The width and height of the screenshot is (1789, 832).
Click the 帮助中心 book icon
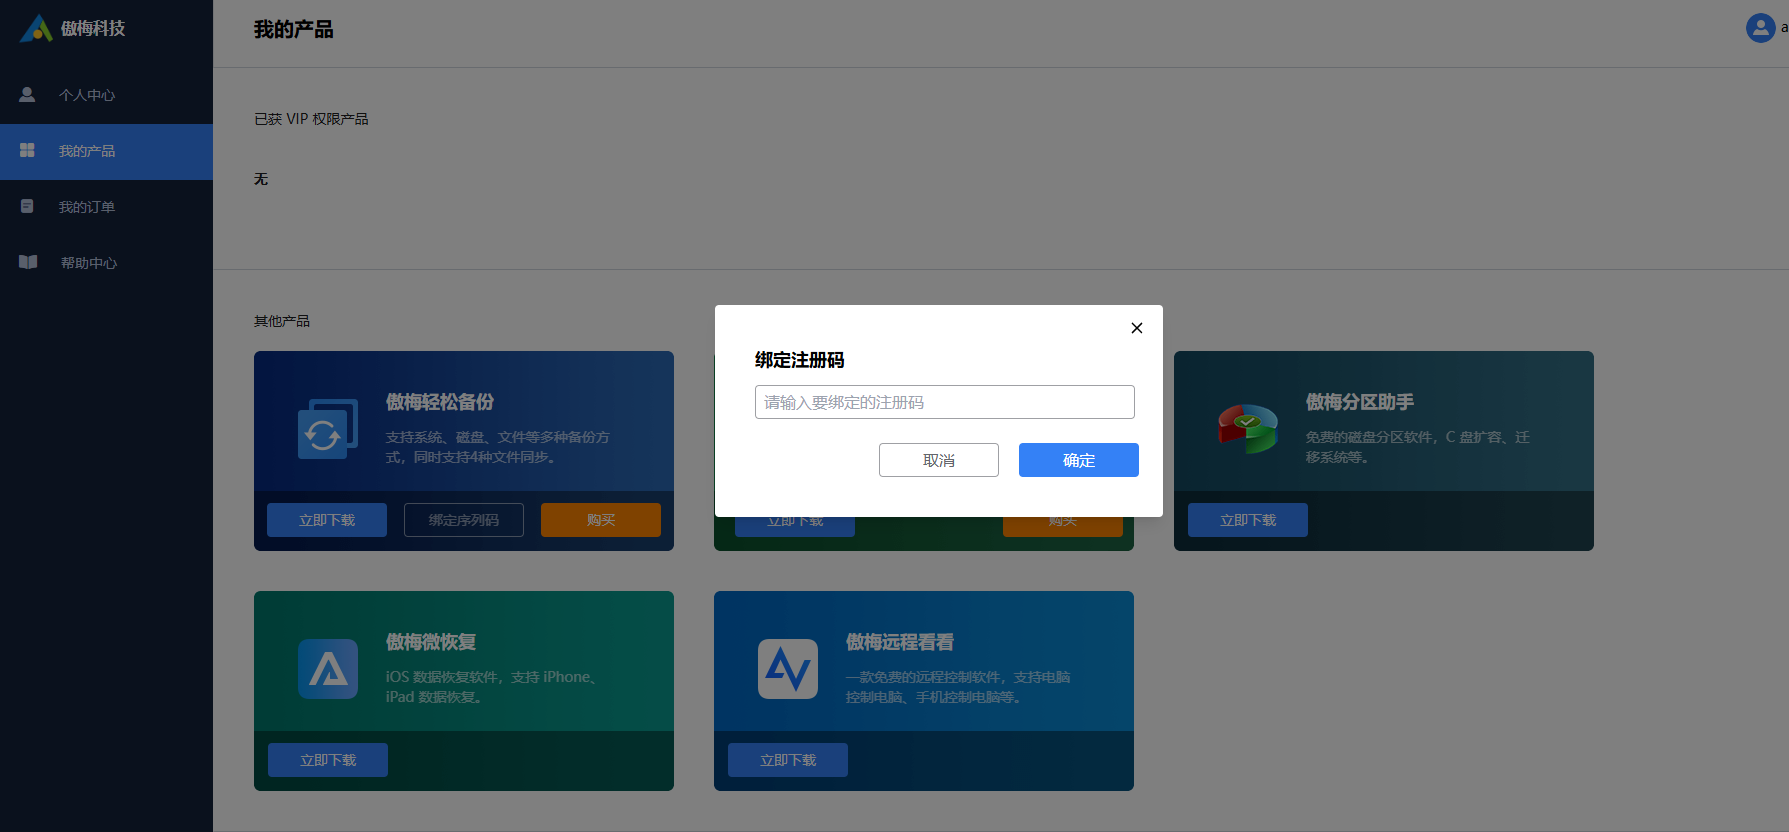28,263
